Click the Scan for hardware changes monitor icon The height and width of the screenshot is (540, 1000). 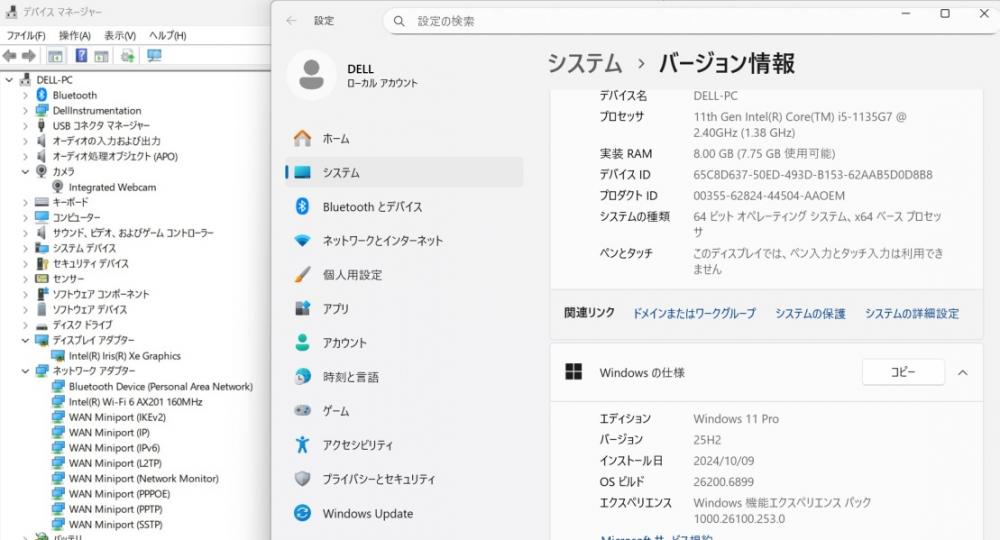[x=154, y=56]
